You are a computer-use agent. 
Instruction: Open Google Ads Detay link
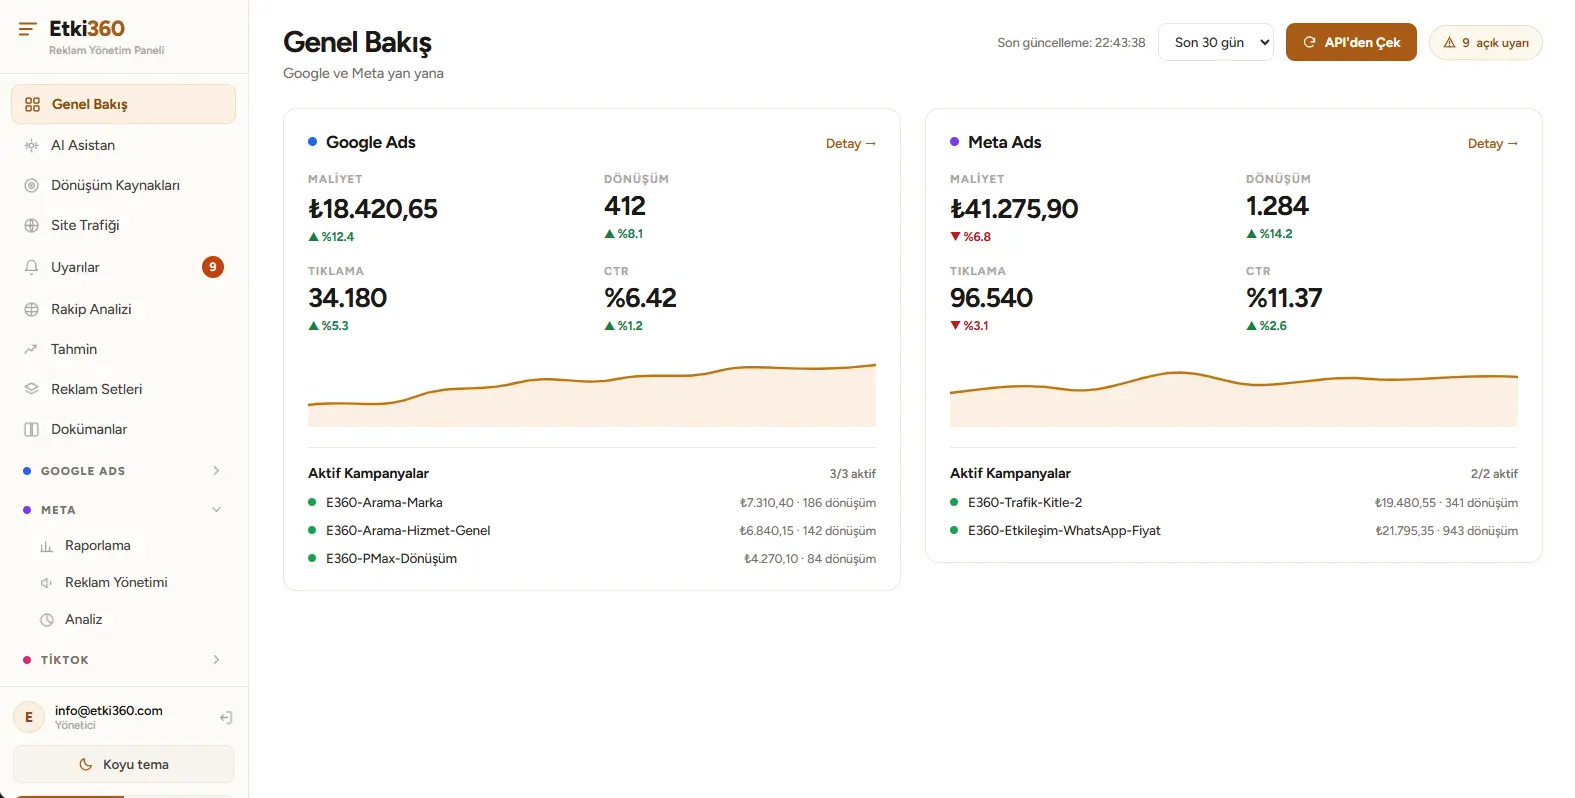[x=851, y=144]
